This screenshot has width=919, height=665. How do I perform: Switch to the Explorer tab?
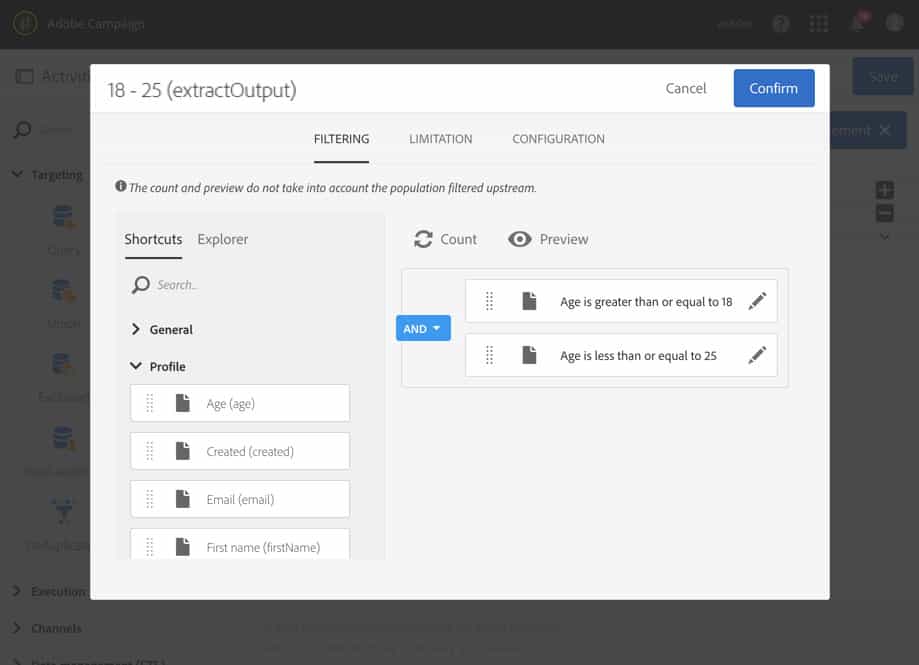point(223,240)
